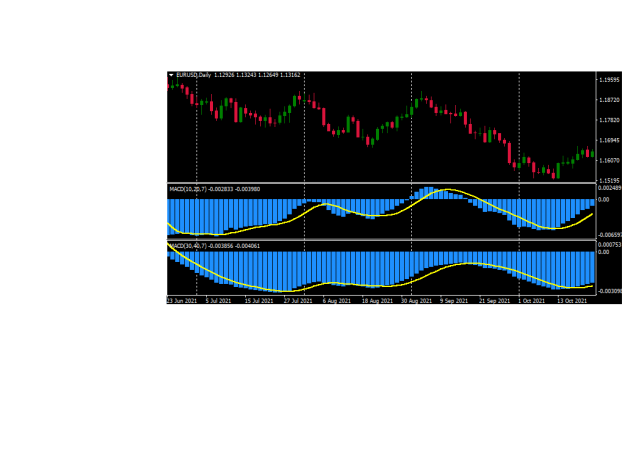This screenshot has height=469, width=625.
Task: Click the 9 Sep 2021 date label
Action: coord(454,301)
